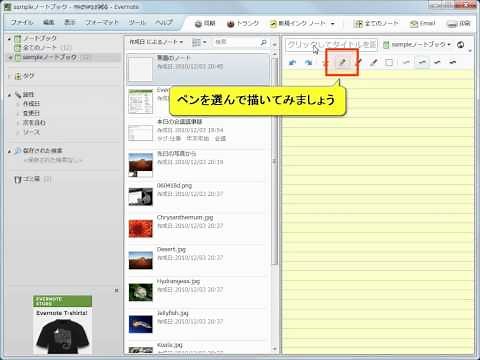Open the Desert.jpg note

coord(197,260)
